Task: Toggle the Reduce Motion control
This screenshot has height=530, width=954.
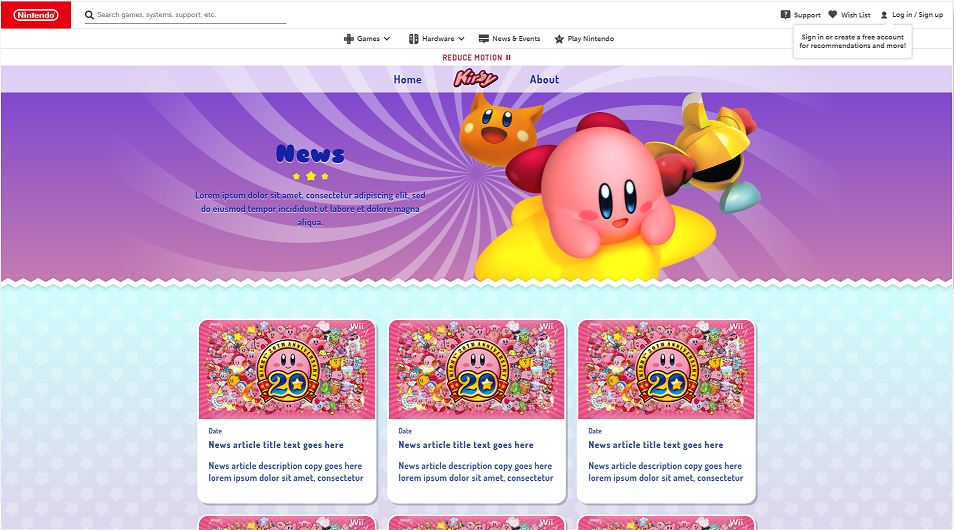Action: click(x=476, y=57)
